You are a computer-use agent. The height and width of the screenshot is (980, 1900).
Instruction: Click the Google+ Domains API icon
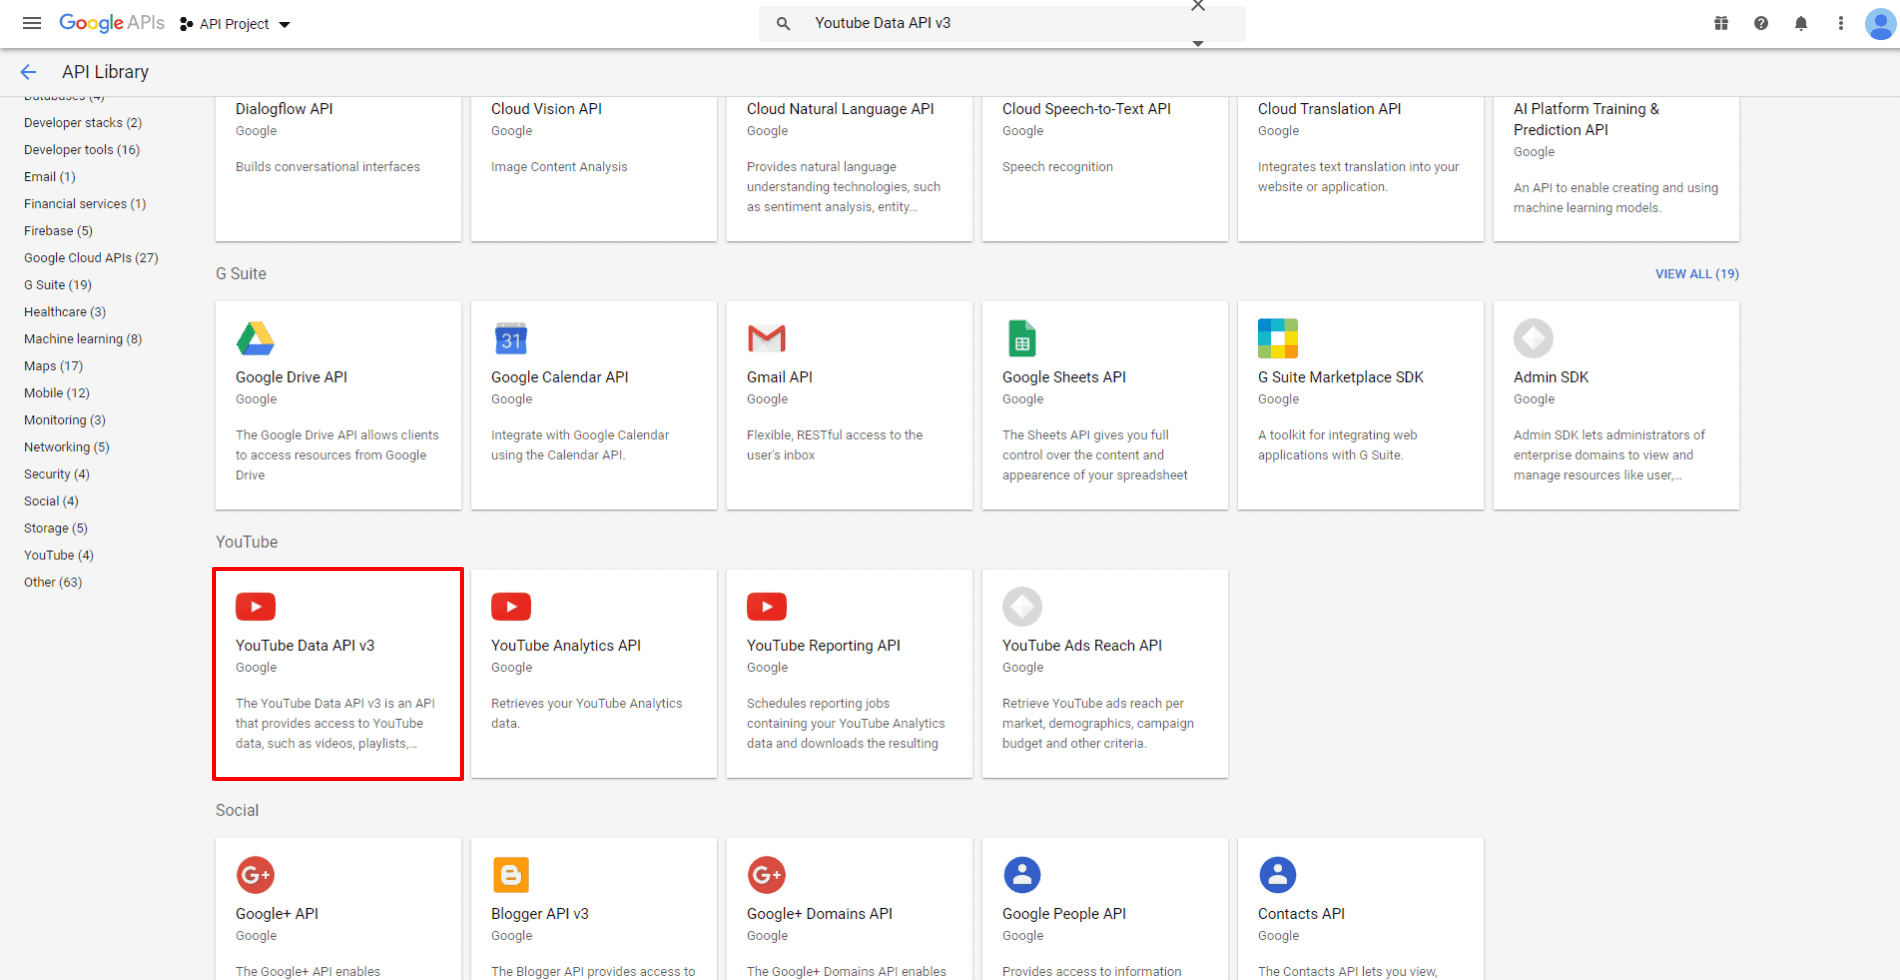click(x=767, y=875)
